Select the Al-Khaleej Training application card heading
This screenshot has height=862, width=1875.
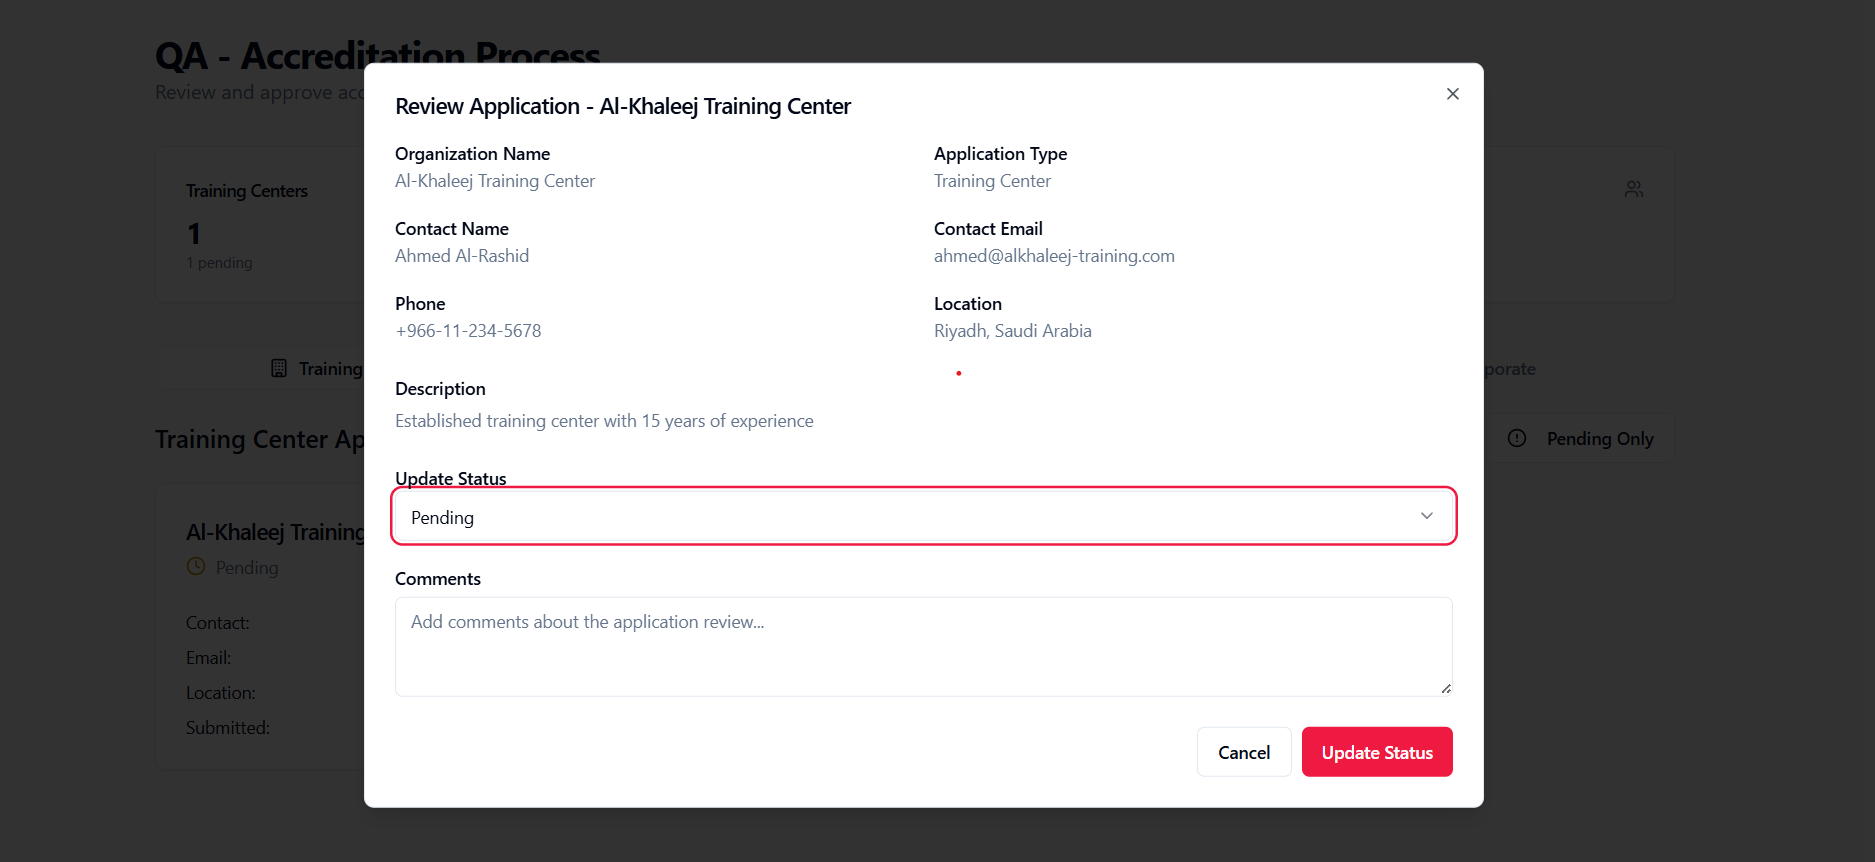(275, 532)
